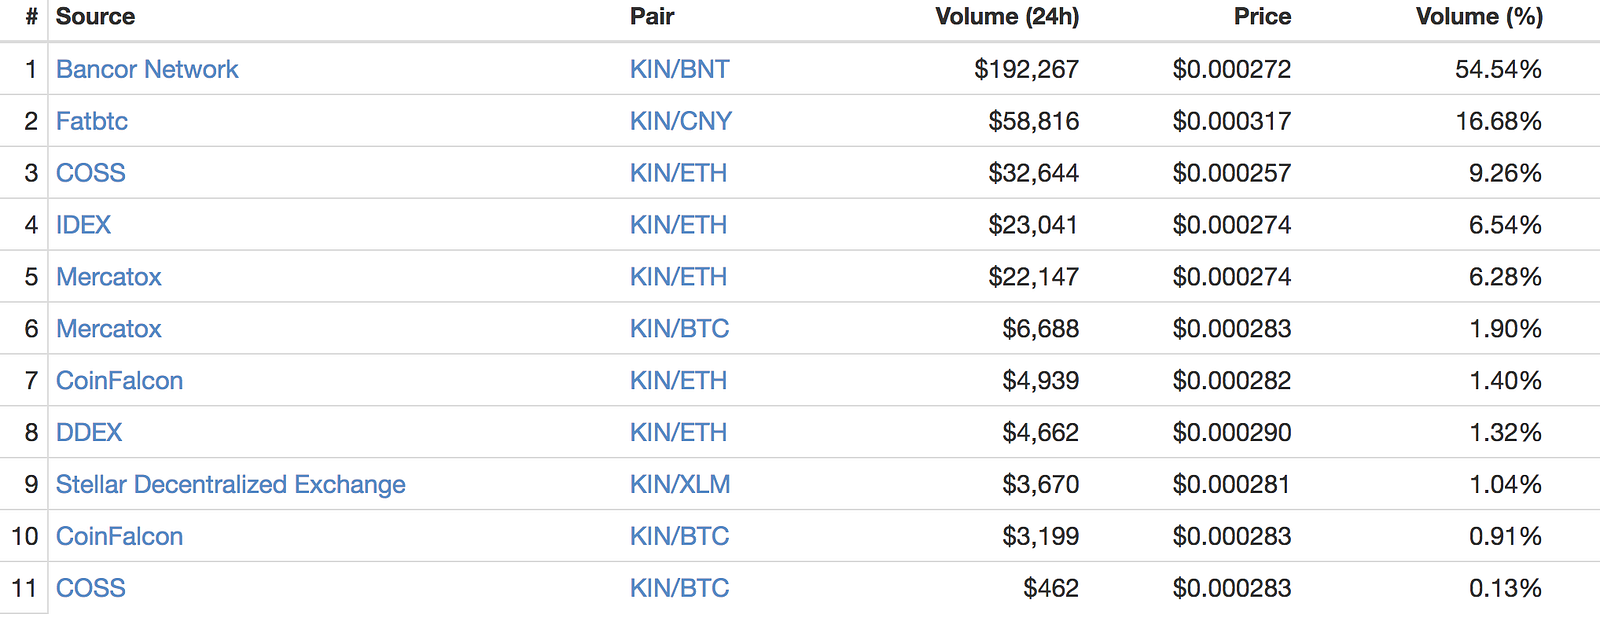Open the KIN/CNY pair link
This screenshot has width=1600, height=622.
(x=680, y=121)
